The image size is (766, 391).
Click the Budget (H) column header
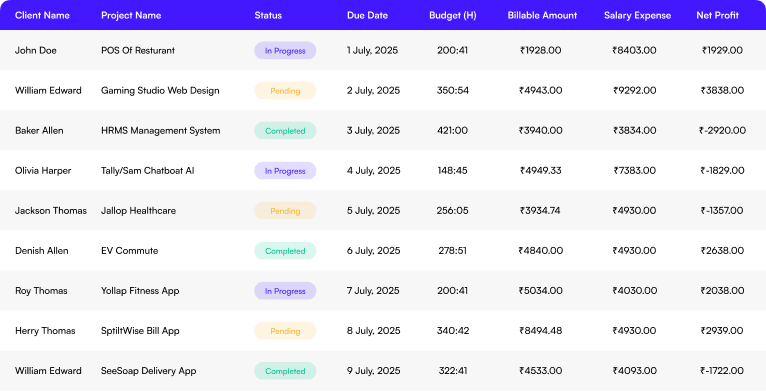click(x=452, y=15)
